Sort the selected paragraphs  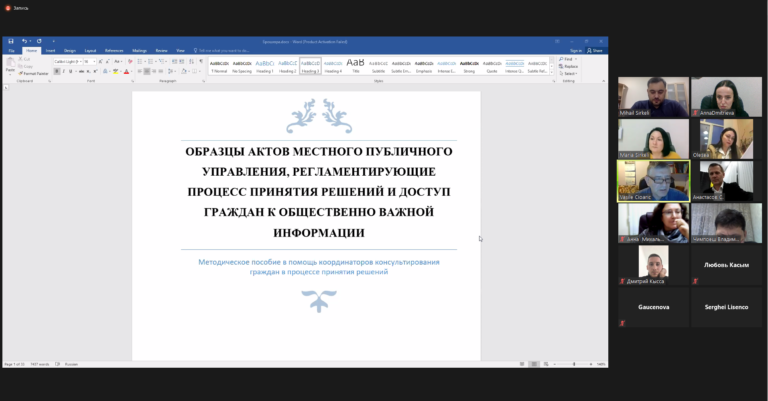(192, 62)
